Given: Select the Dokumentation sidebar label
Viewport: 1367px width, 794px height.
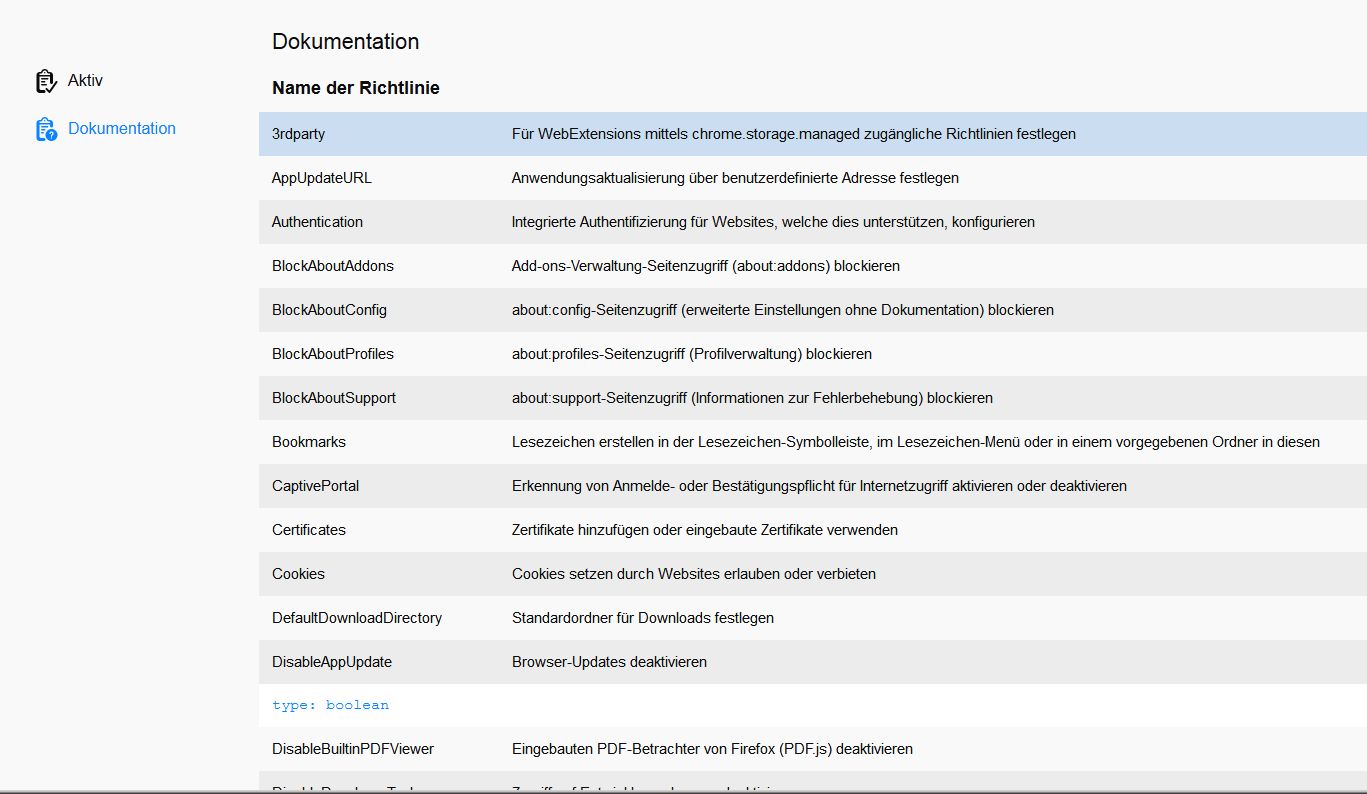Looking at the screenshot, I should coord(122,129).
